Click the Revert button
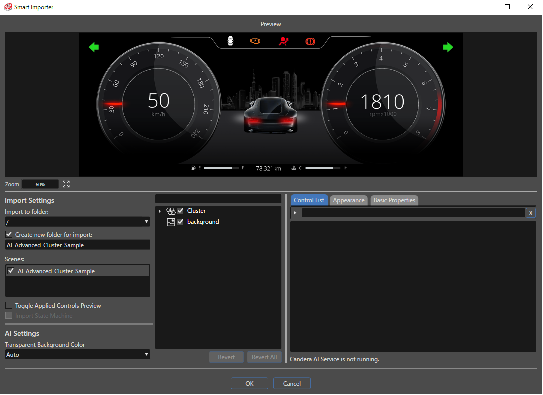The height and width of the screenshot is (395, 543). [226, 357]
